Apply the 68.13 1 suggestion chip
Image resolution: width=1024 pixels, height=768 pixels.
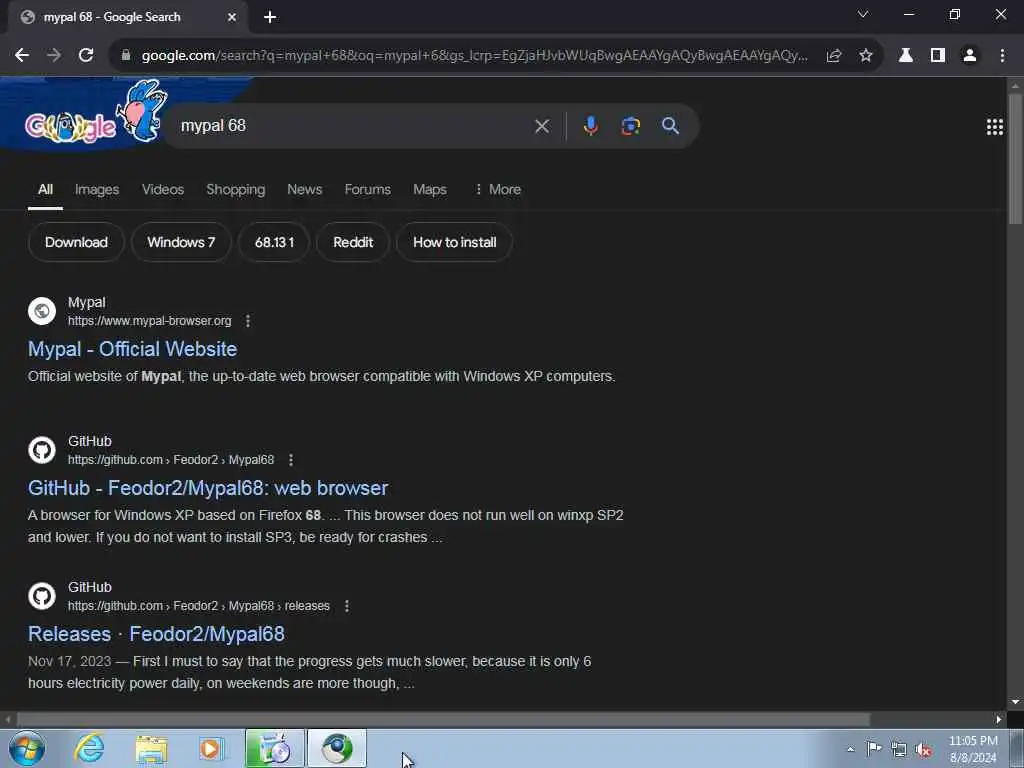point(274,242)
